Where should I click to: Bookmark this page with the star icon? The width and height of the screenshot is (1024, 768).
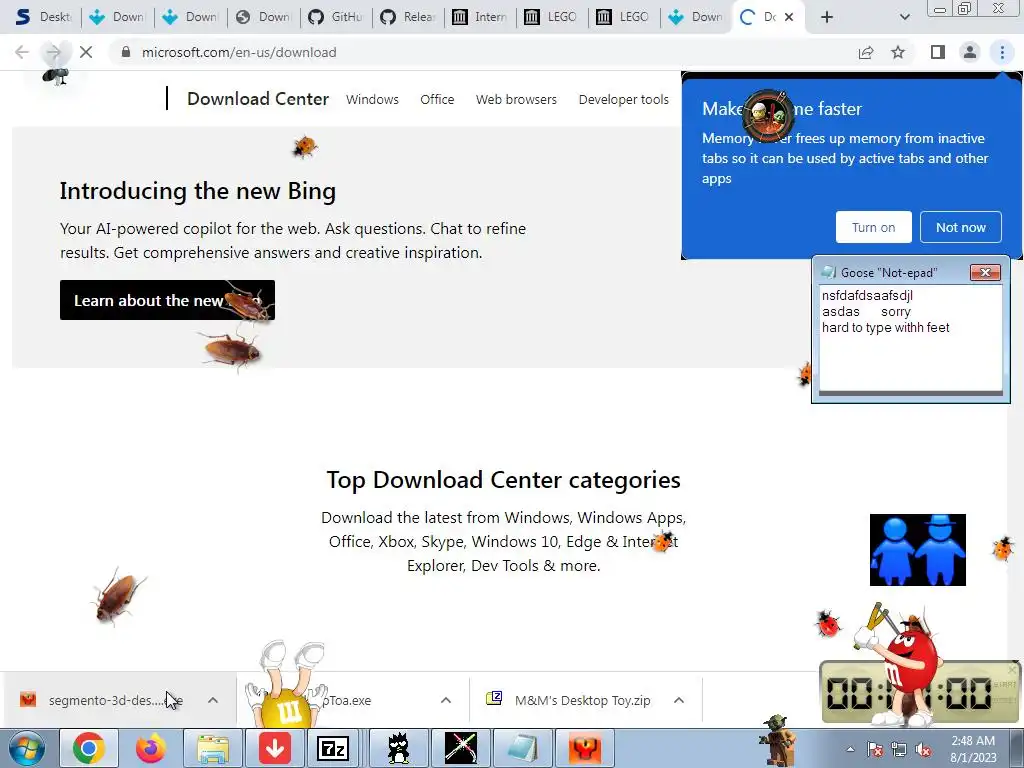click(x=899, y=52)
